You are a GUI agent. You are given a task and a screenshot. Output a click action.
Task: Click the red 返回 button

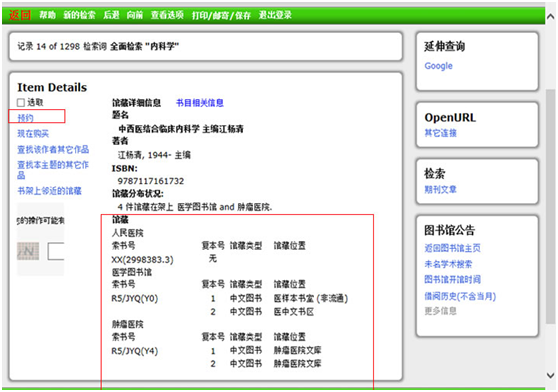click(20, 15)
